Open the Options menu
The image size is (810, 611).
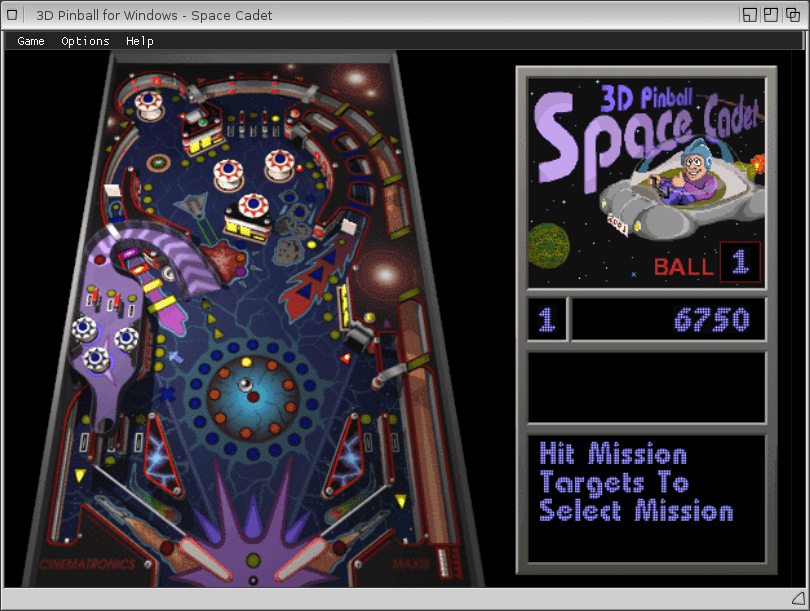click(x=85, y=41)
